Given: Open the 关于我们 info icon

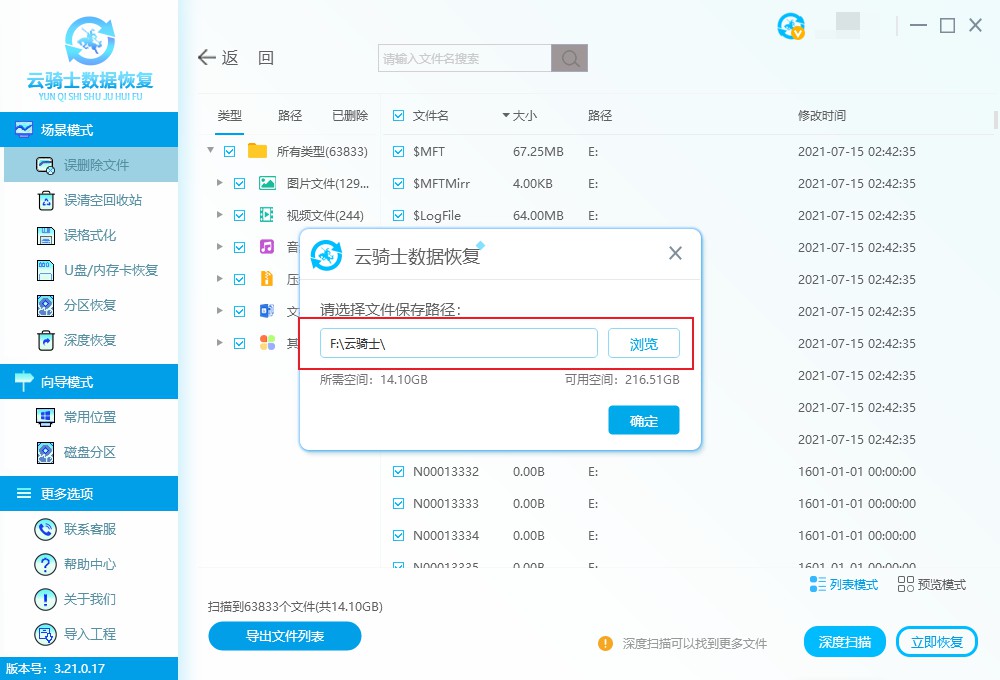Looking at the screenshot, I should click(45, 599).
